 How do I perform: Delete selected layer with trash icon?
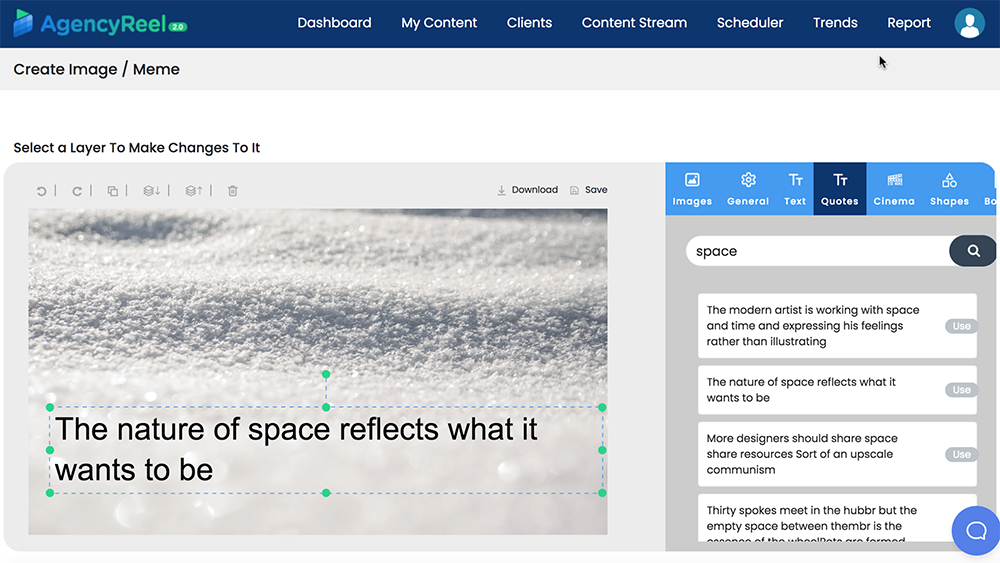(x=233, y=191)
